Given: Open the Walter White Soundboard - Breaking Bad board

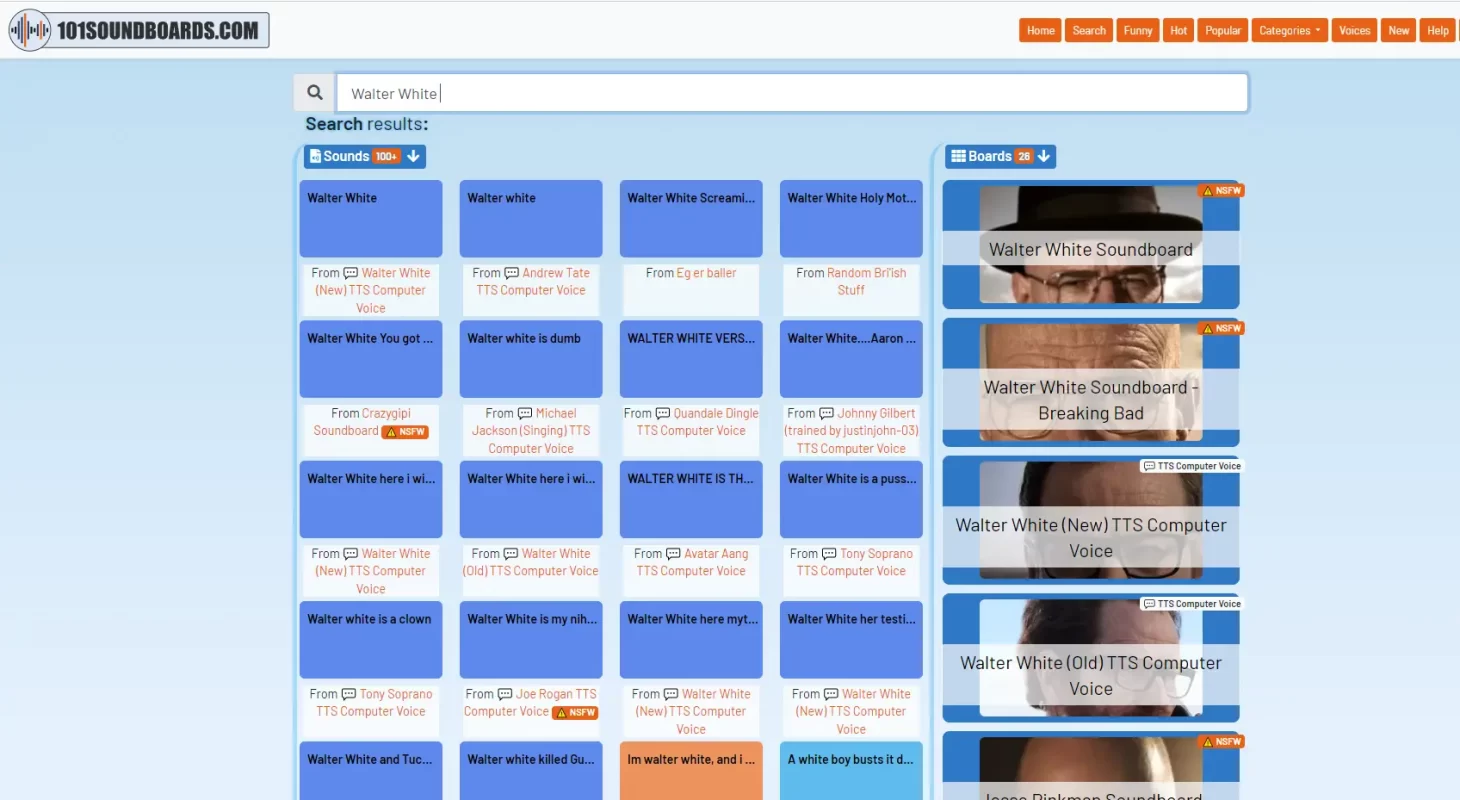Looking at the screenshot, I should click(x=1091, y=383).
